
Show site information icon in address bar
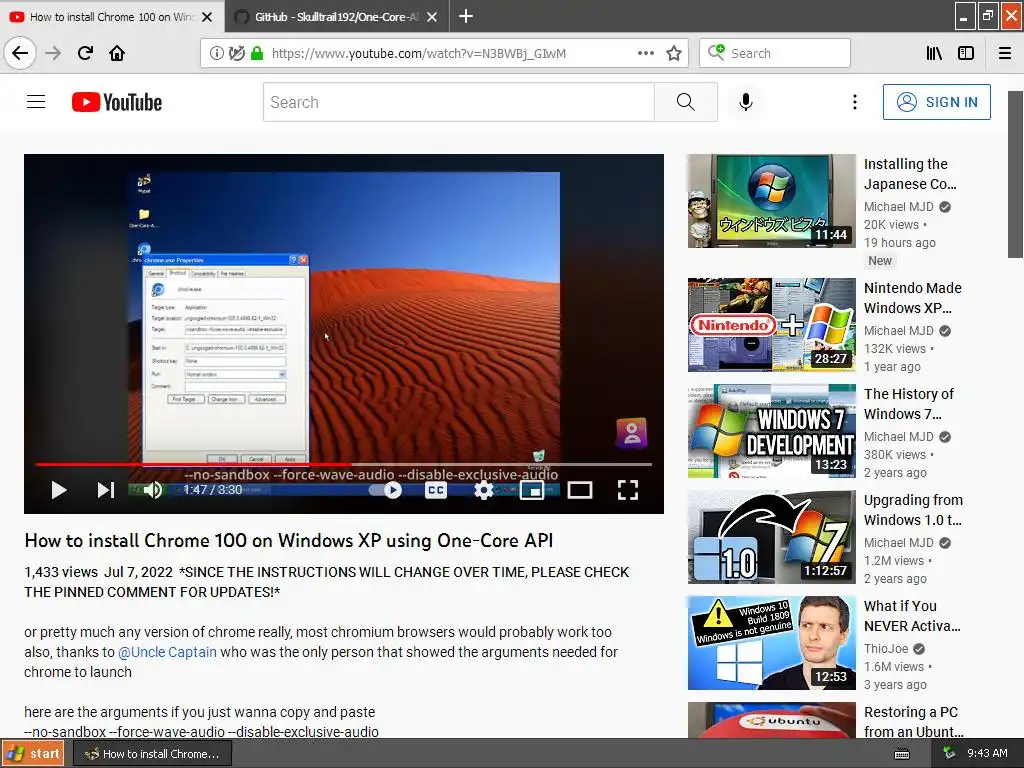pos(216,54)
